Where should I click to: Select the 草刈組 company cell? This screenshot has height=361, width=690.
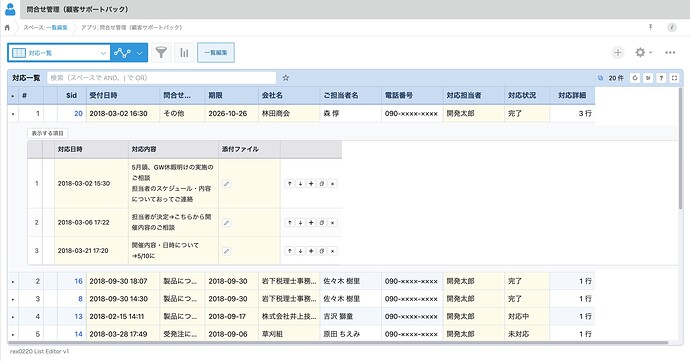point(289,334)
